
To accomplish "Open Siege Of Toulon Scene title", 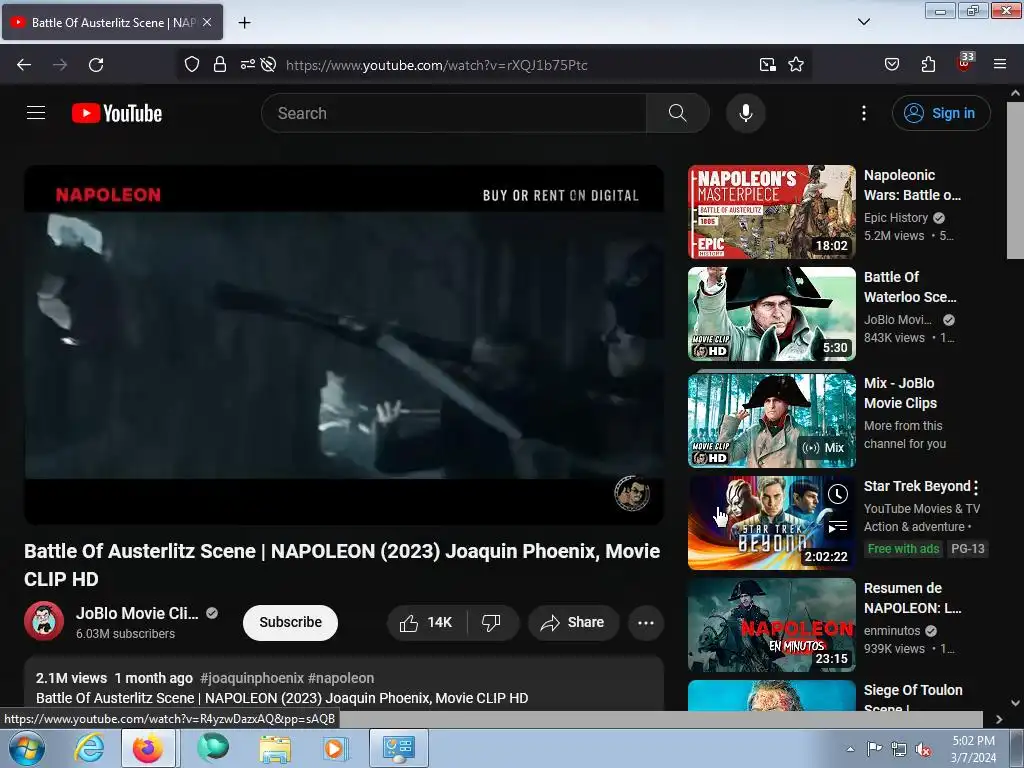I will [x=913, y=696].
